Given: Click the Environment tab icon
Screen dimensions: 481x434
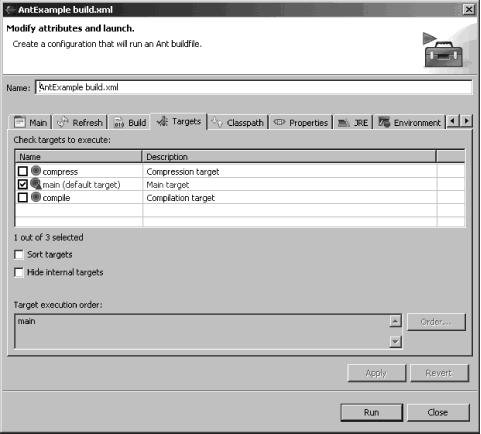Looking at the screenshot, I should 384,122.
